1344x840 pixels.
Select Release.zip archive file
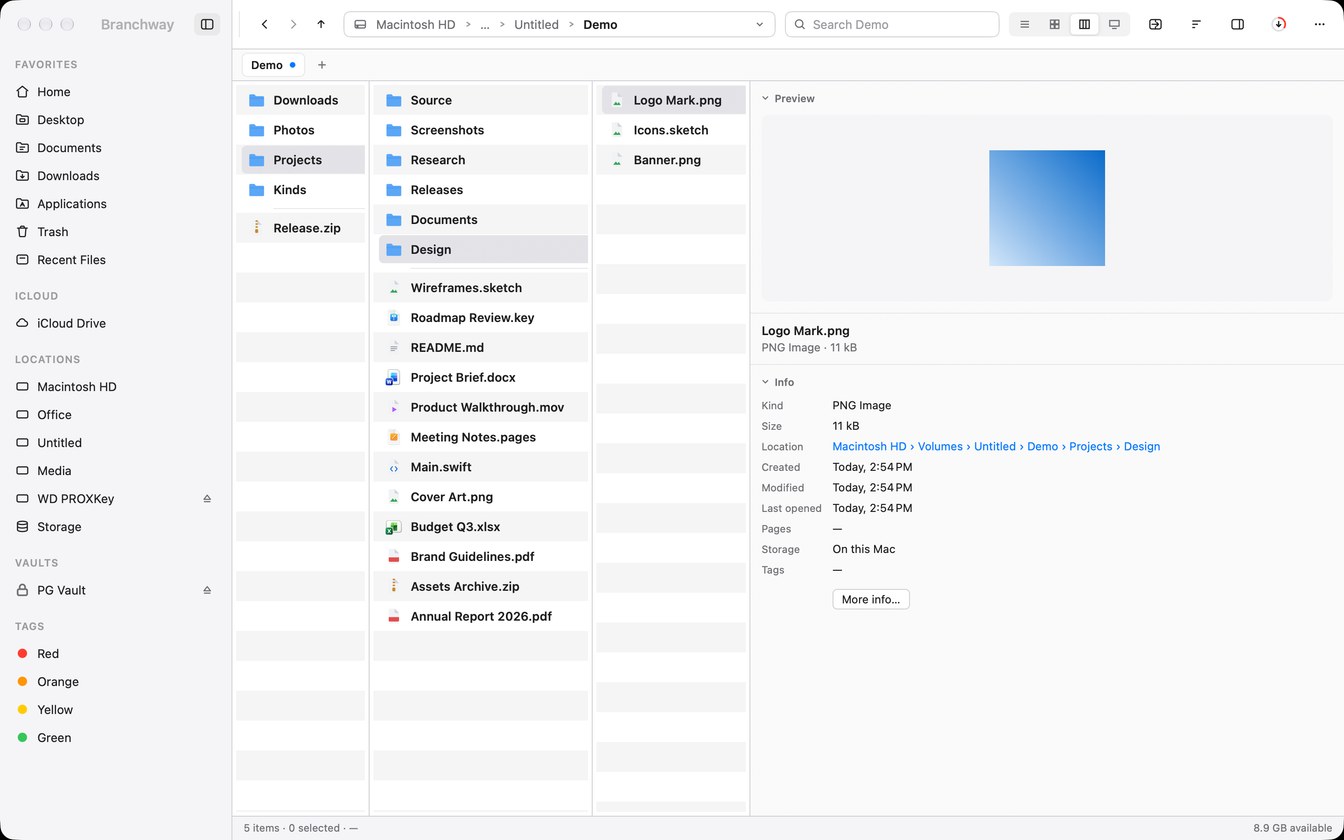click(303, 228)
